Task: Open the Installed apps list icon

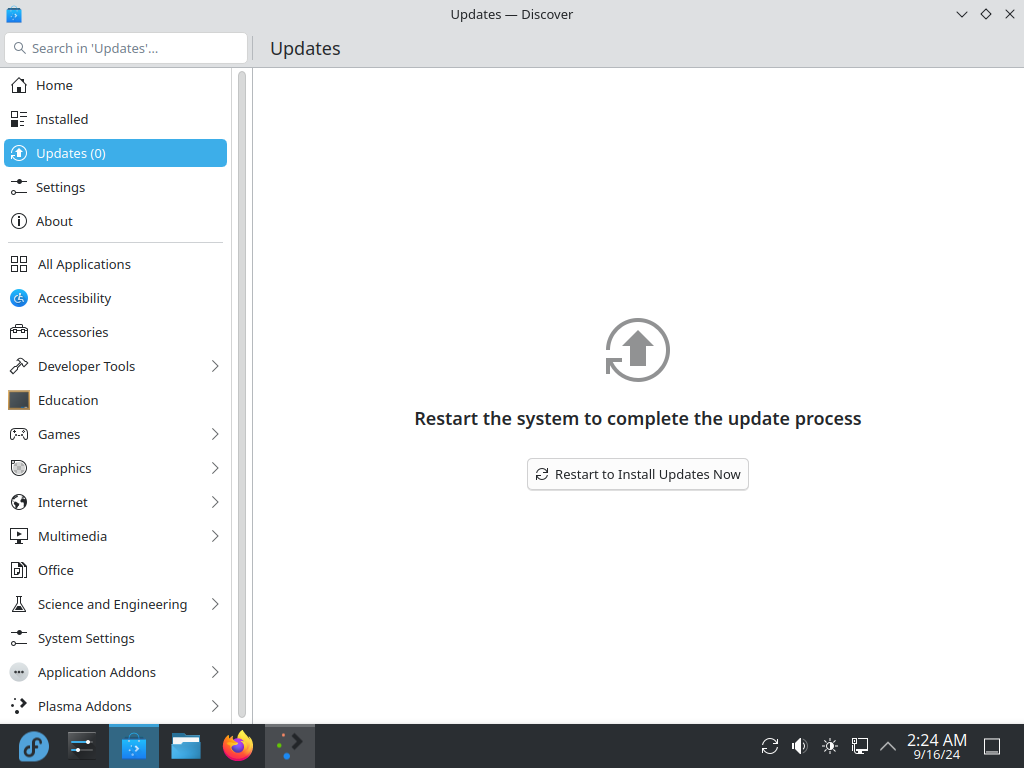Action: click(x=19, y=120)
